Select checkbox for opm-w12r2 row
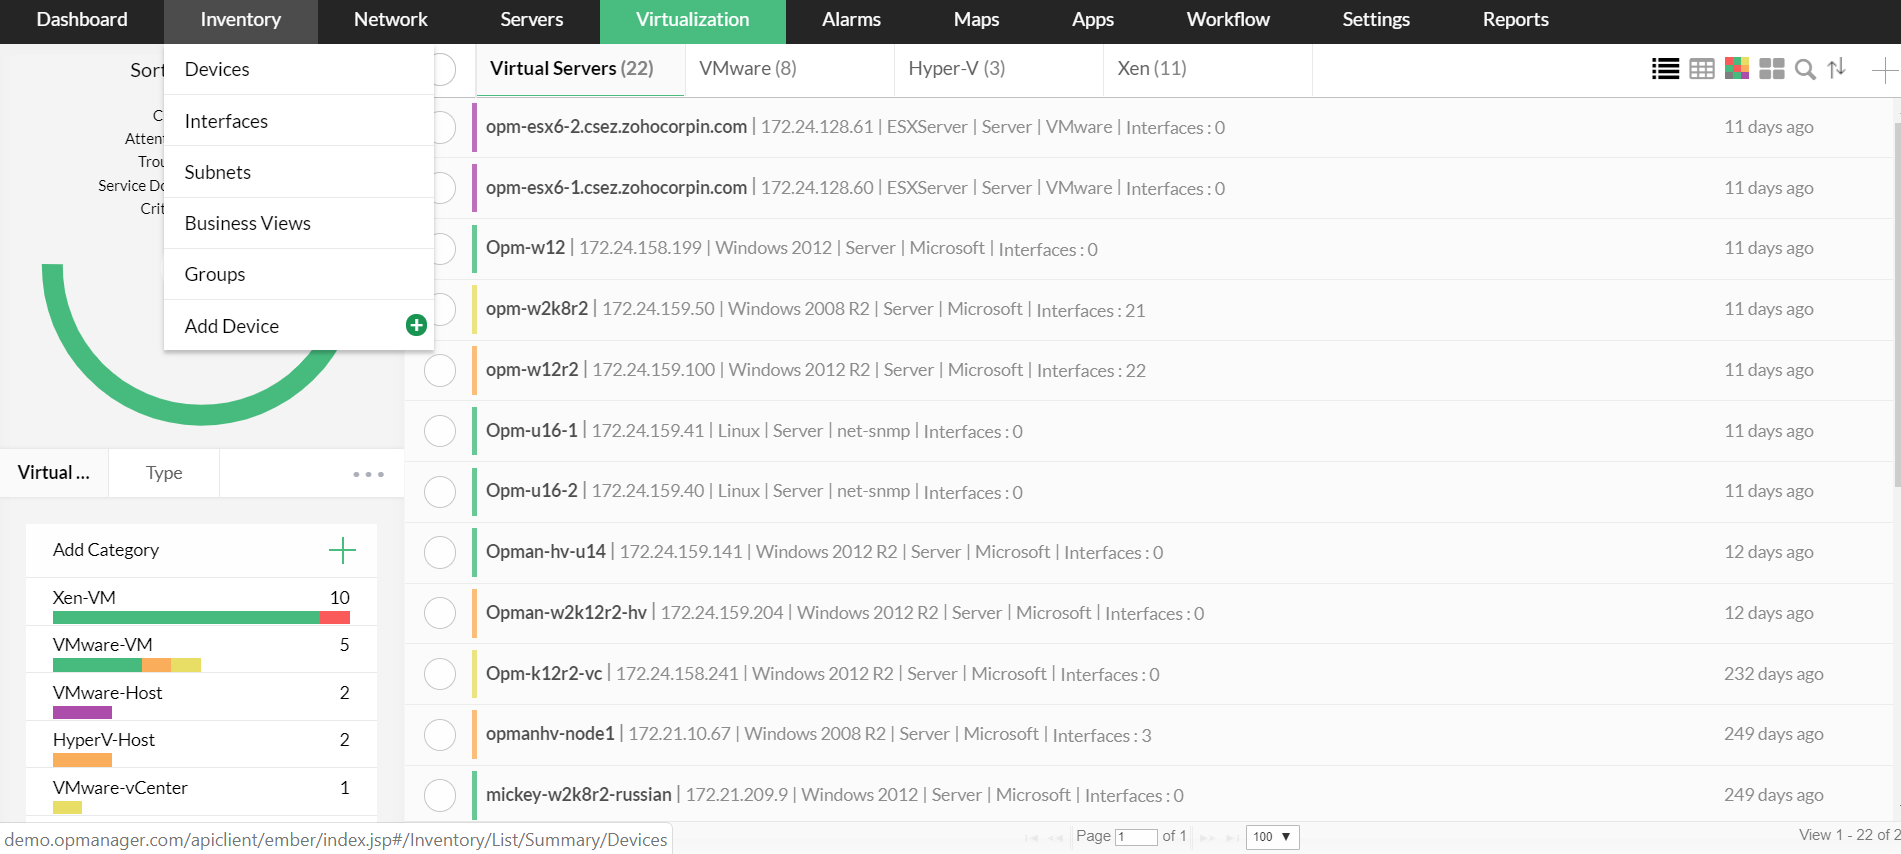Image resolution: width=1901 pixels, height=854 pixels. click(440, 370)
